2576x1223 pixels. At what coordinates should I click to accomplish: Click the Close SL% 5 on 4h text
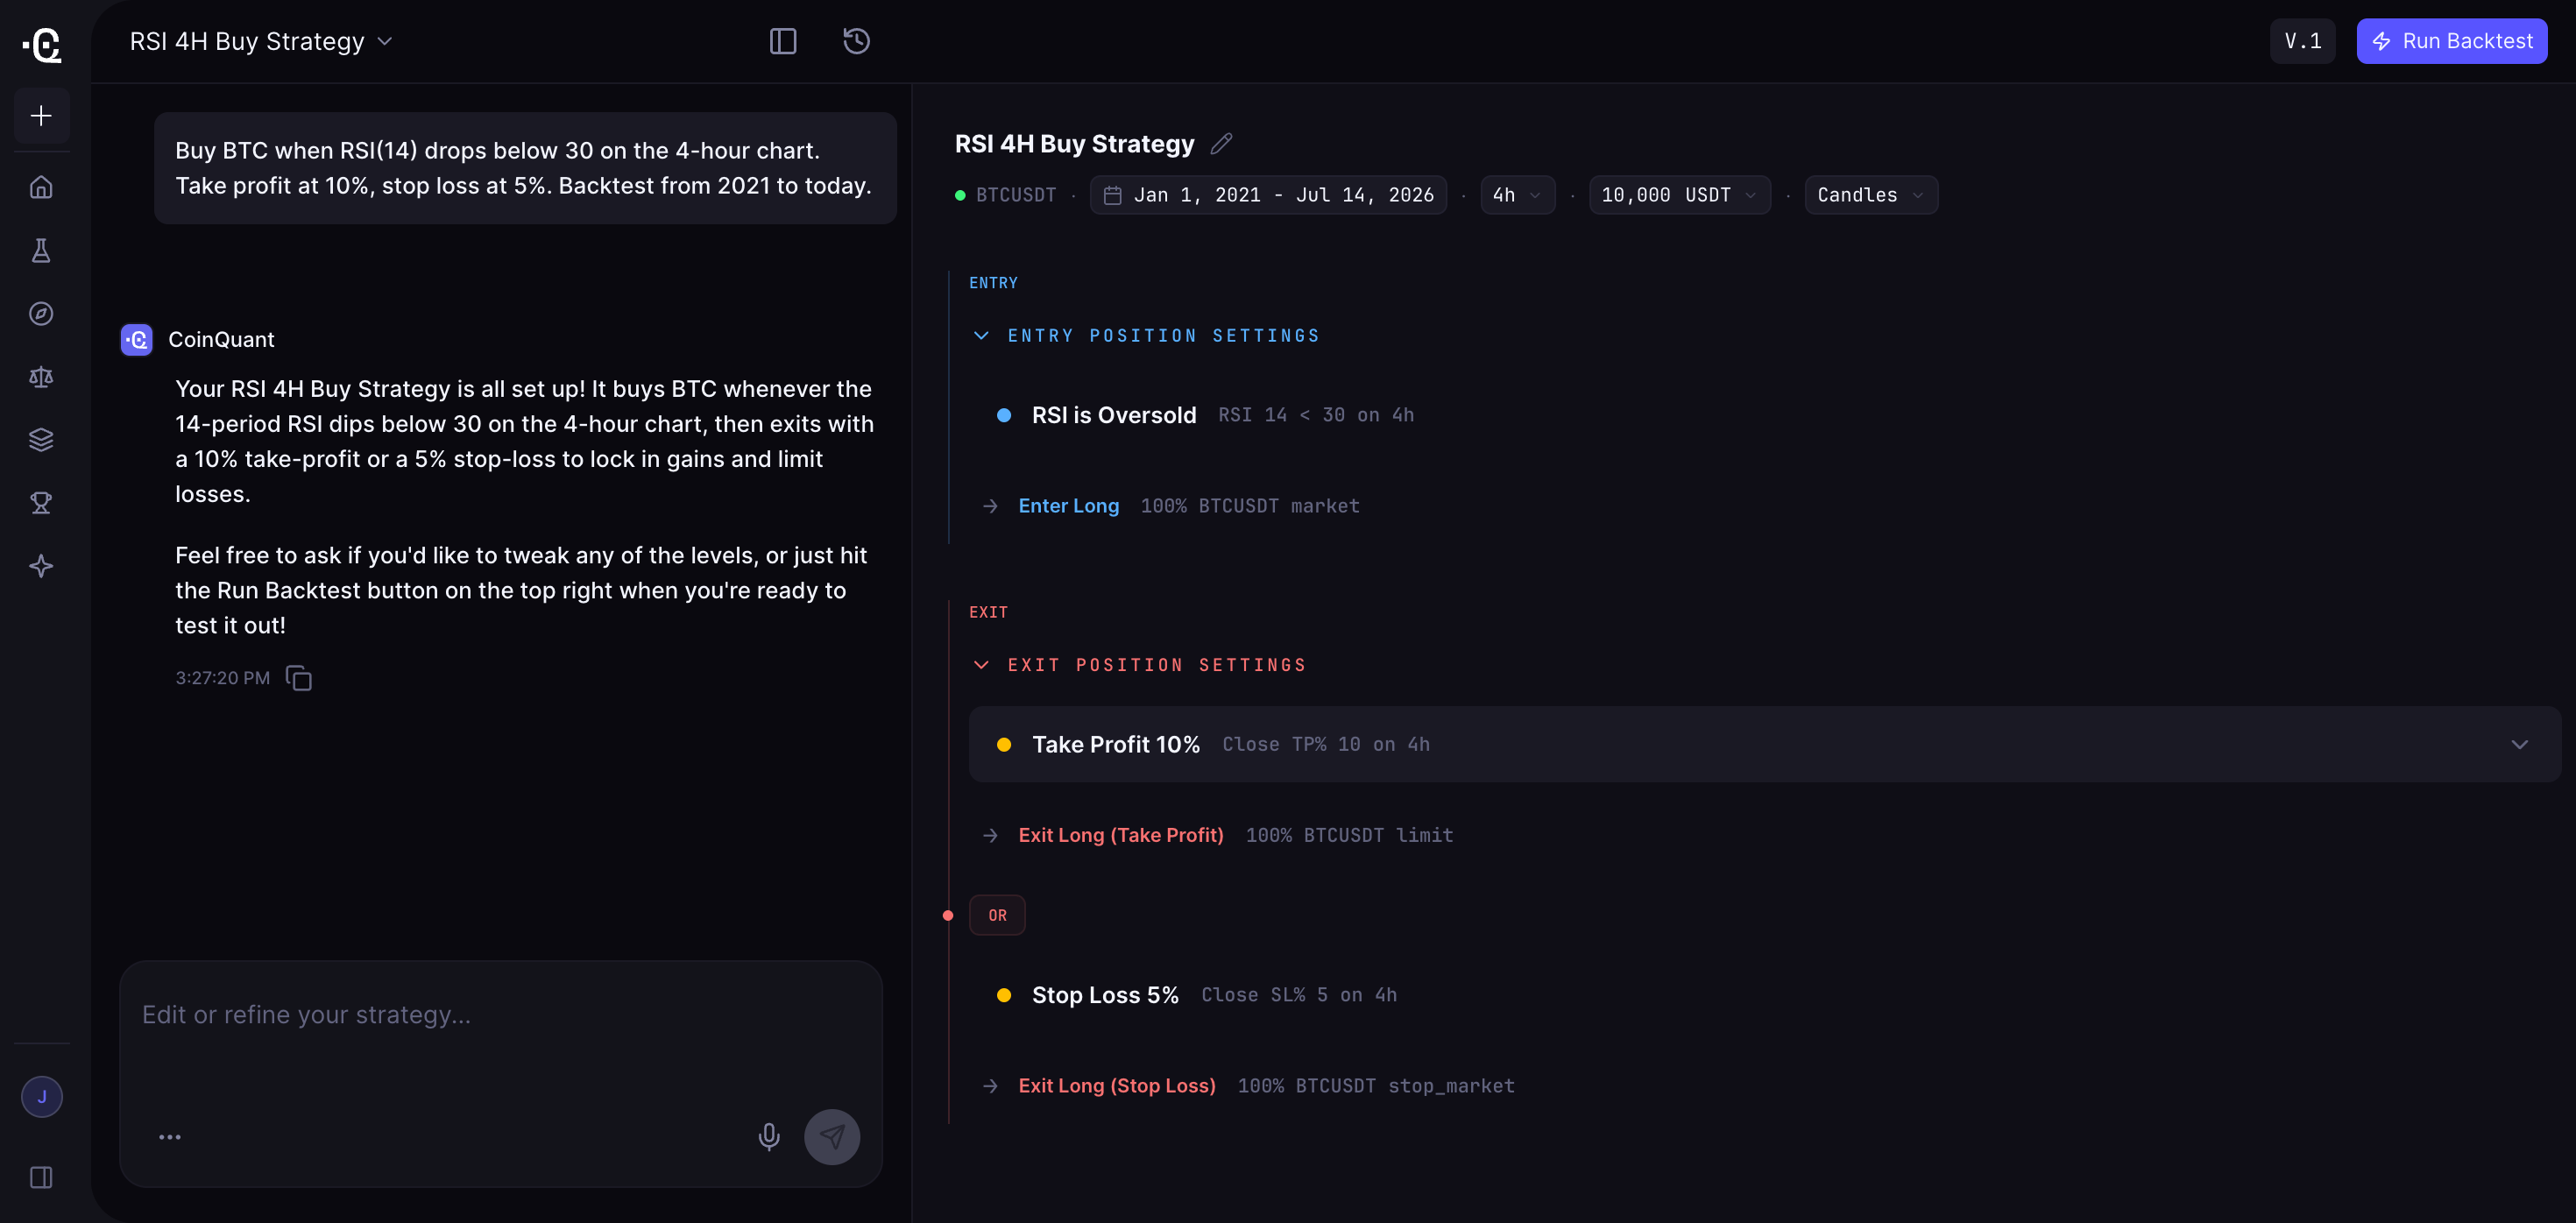pos(1298,995)
